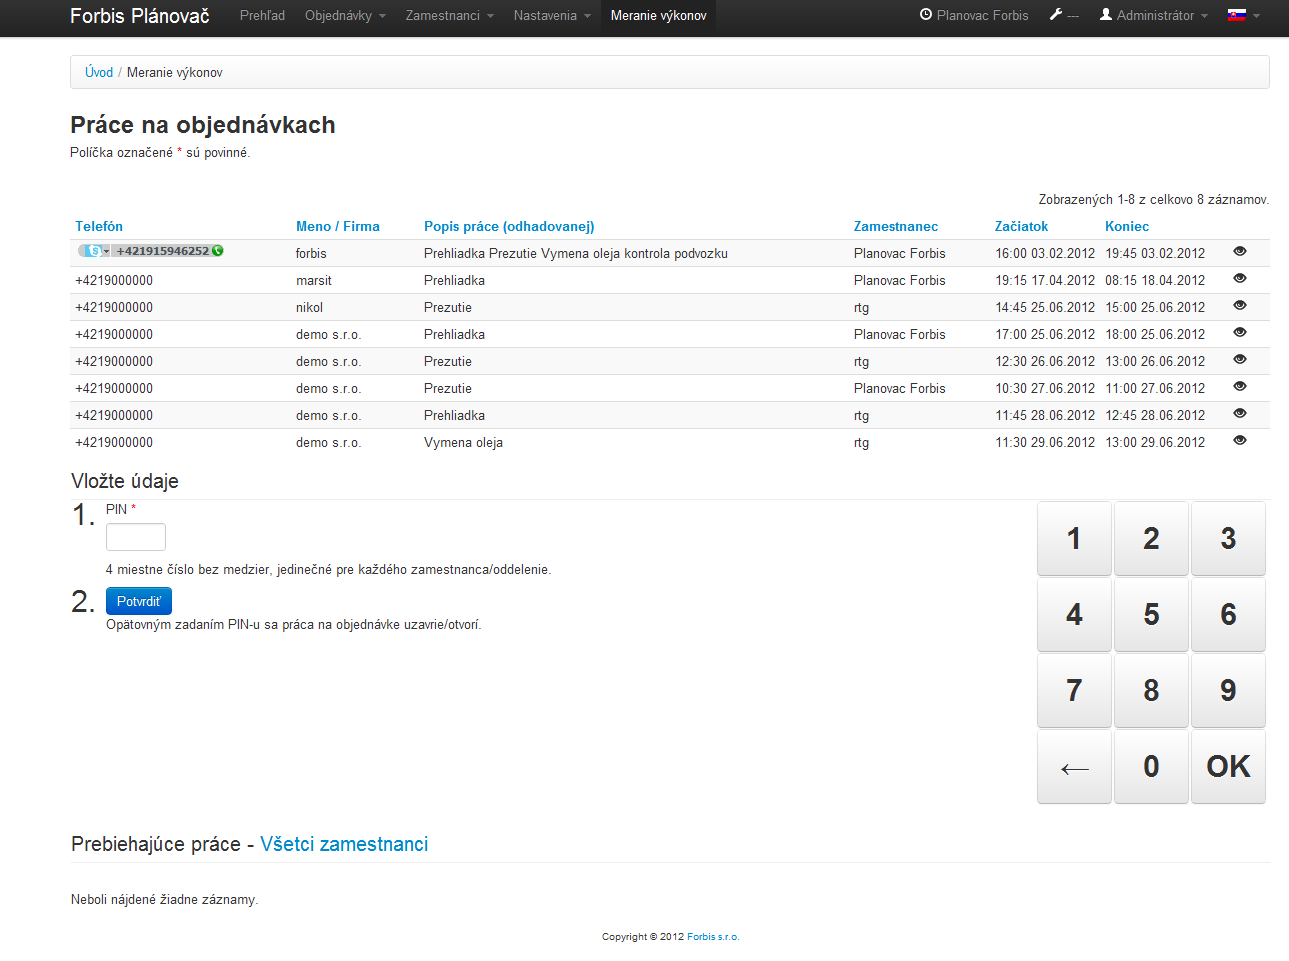The width and height of the screenshot is (1289, 961).
Task: View details of the forbis order row
Action: coord(1240,251)
